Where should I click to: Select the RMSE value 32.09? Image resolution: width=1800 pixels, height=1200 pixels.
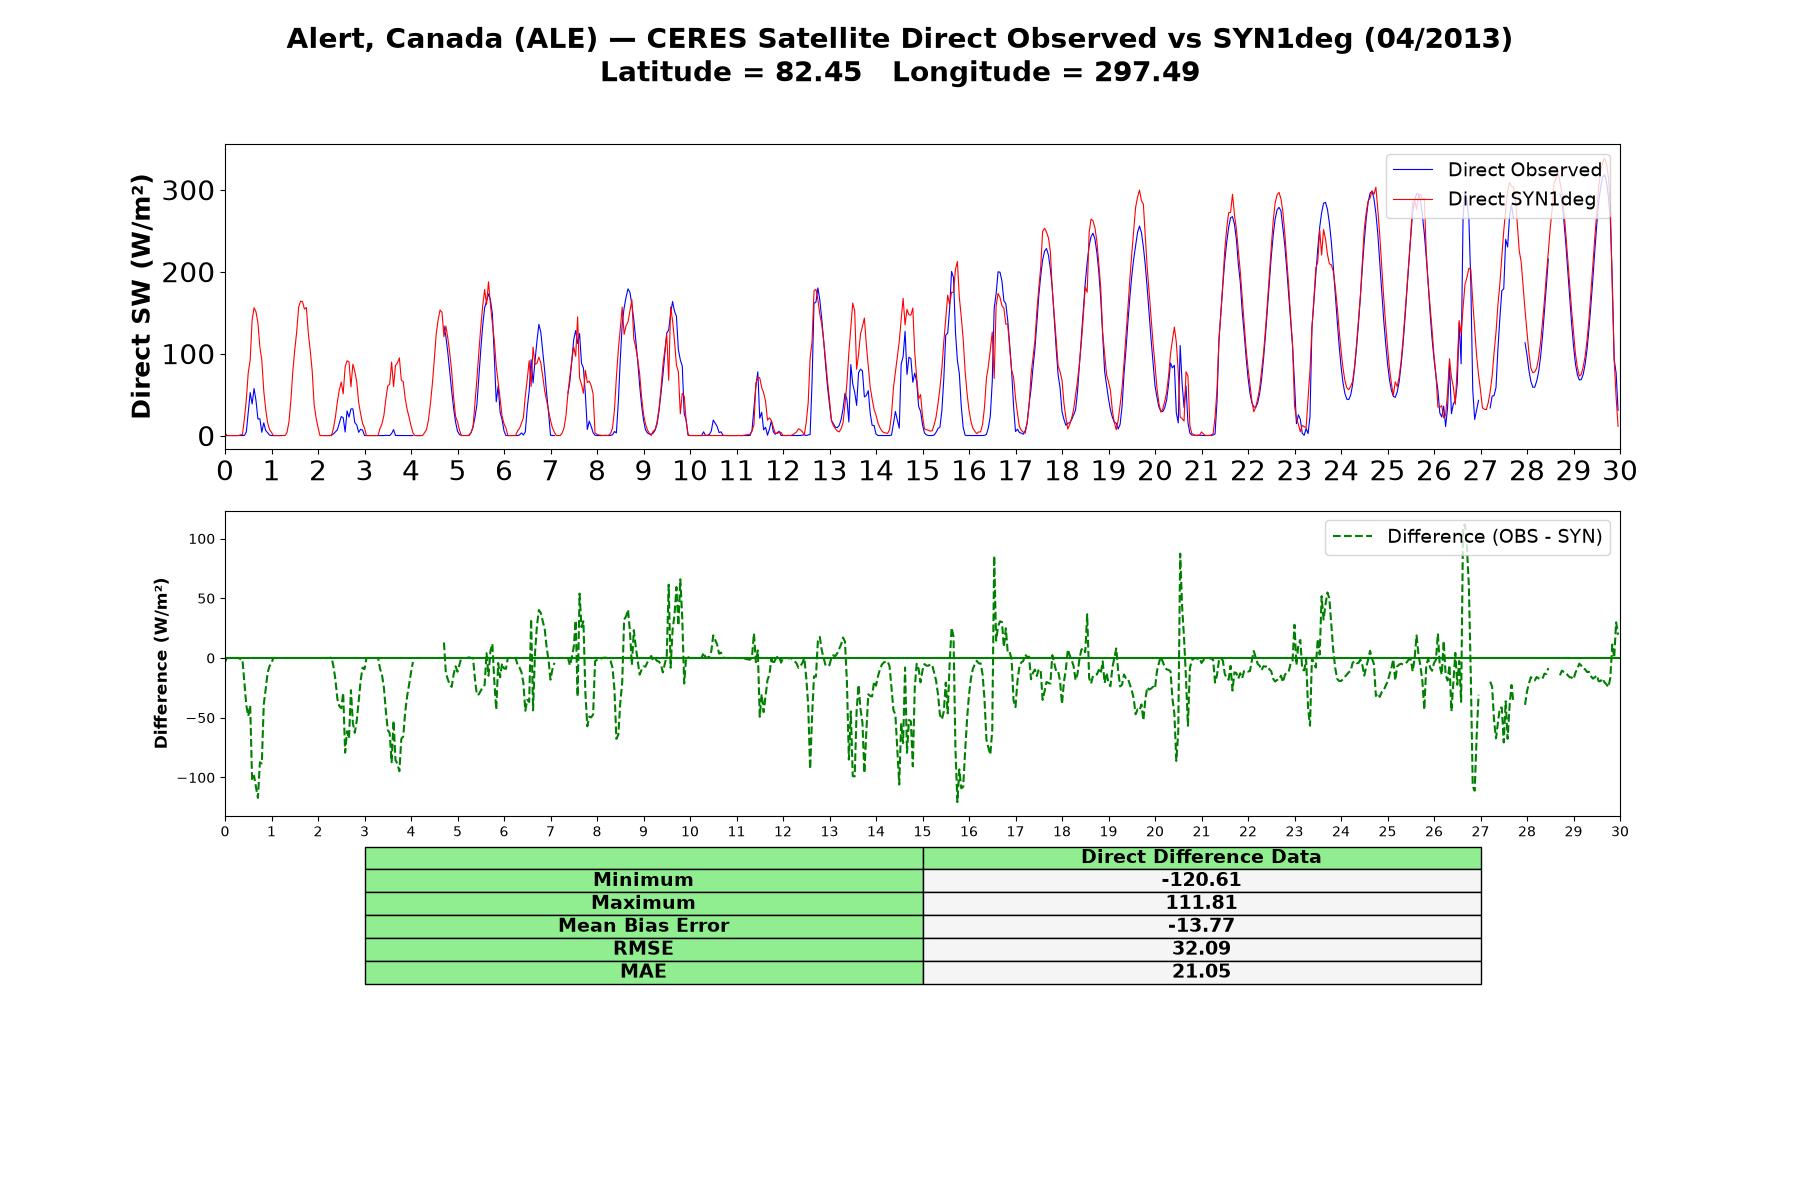tap(1201, 949)
